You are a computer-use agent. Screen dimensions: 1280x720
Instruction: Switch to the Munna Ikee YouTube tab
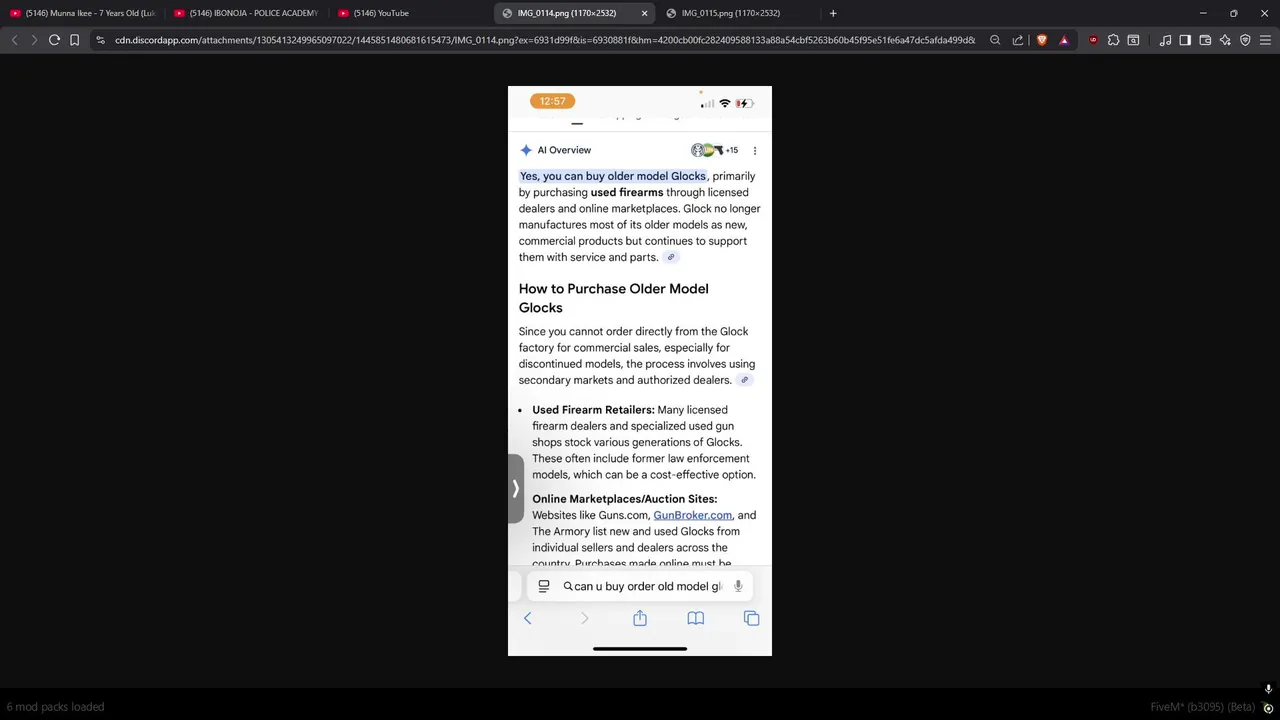click(83, 13)
